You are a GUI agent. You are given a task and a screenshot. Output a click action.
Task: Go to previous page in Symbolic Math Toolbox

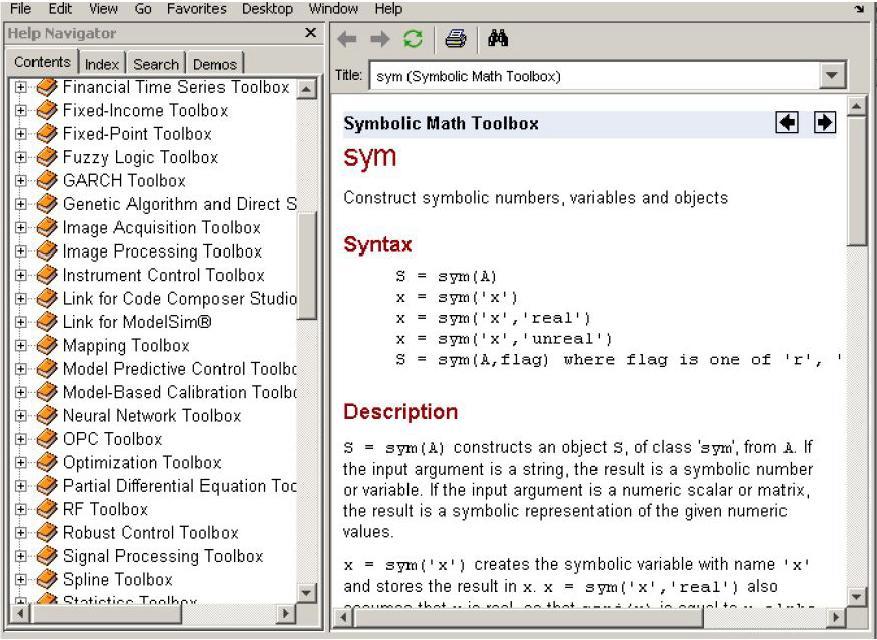point(787,123)
